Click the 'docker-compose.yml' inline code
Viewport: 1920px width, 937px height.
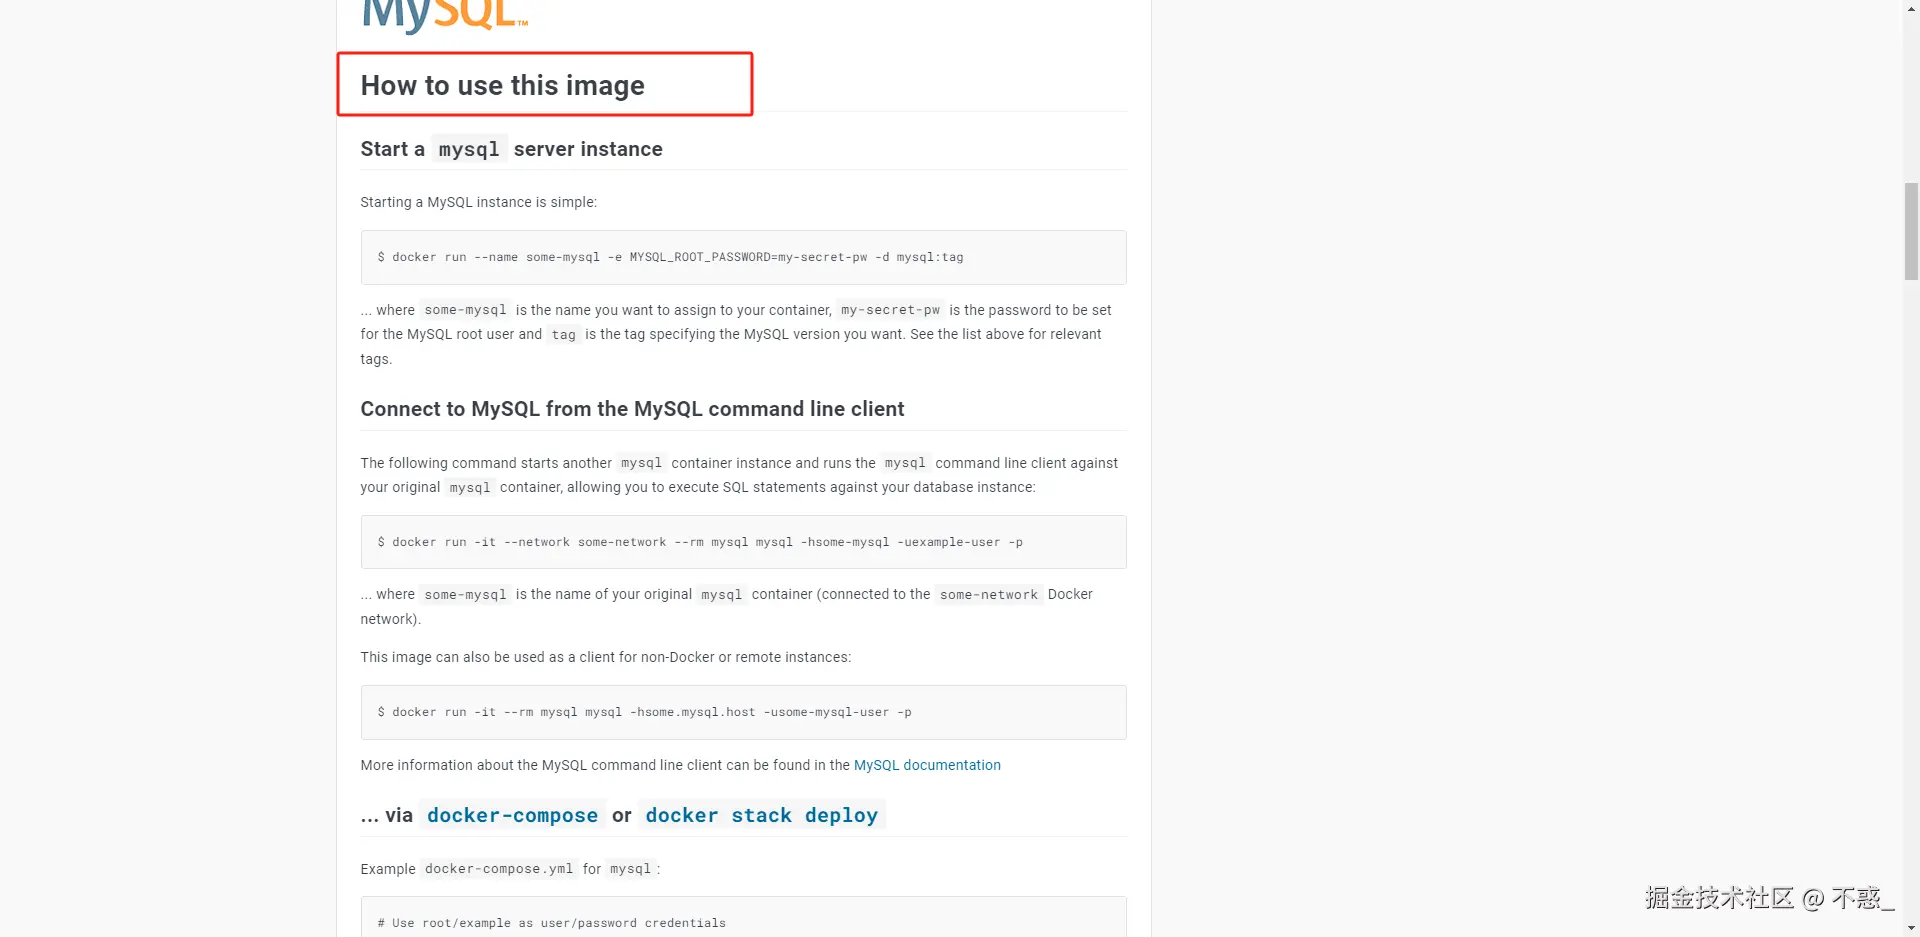pos(499,869)
